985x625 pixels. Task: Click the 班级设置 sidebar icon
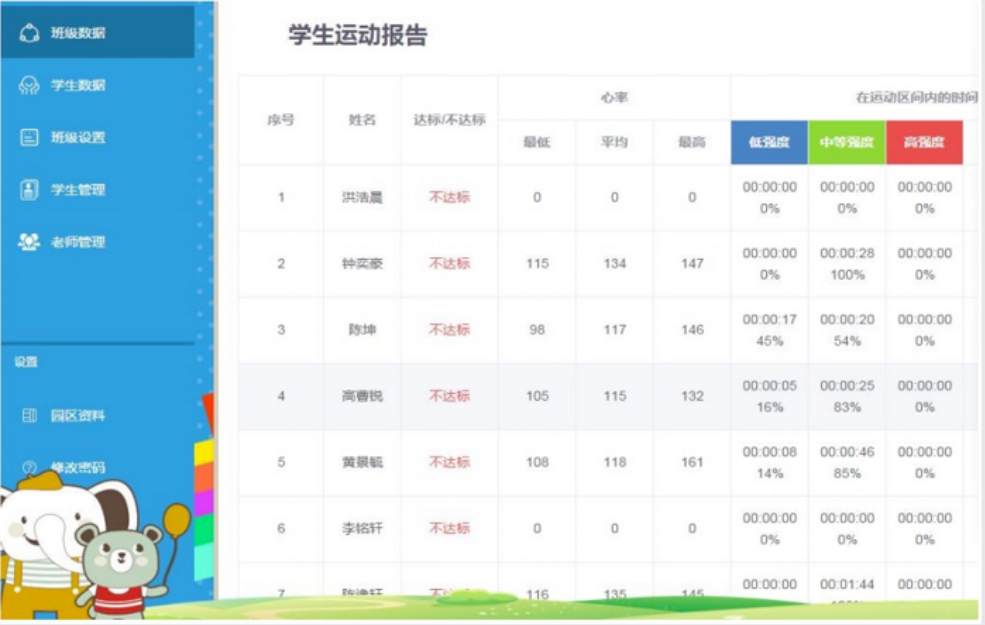coord(30,138)
